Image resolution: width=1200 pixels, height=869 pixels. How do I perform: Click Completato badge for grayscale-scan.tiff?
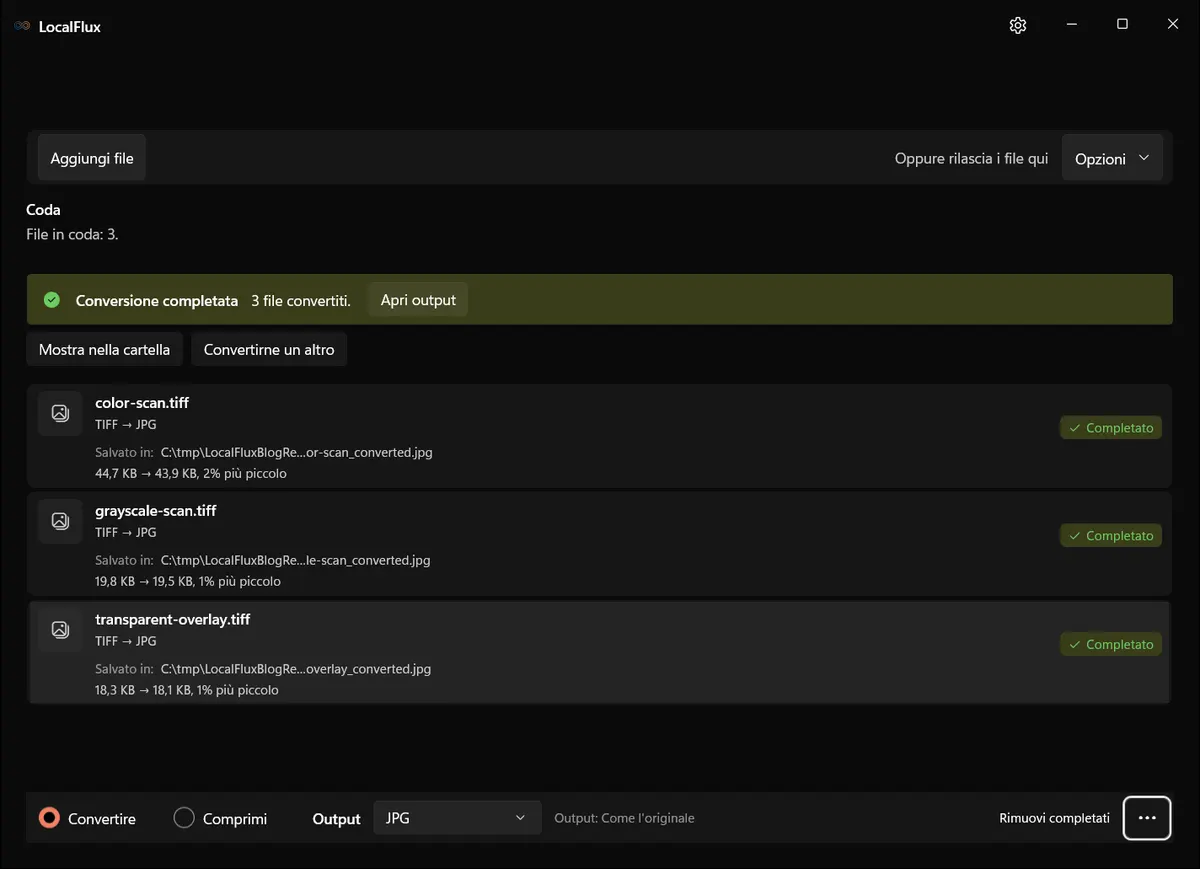coord(1111,536)
